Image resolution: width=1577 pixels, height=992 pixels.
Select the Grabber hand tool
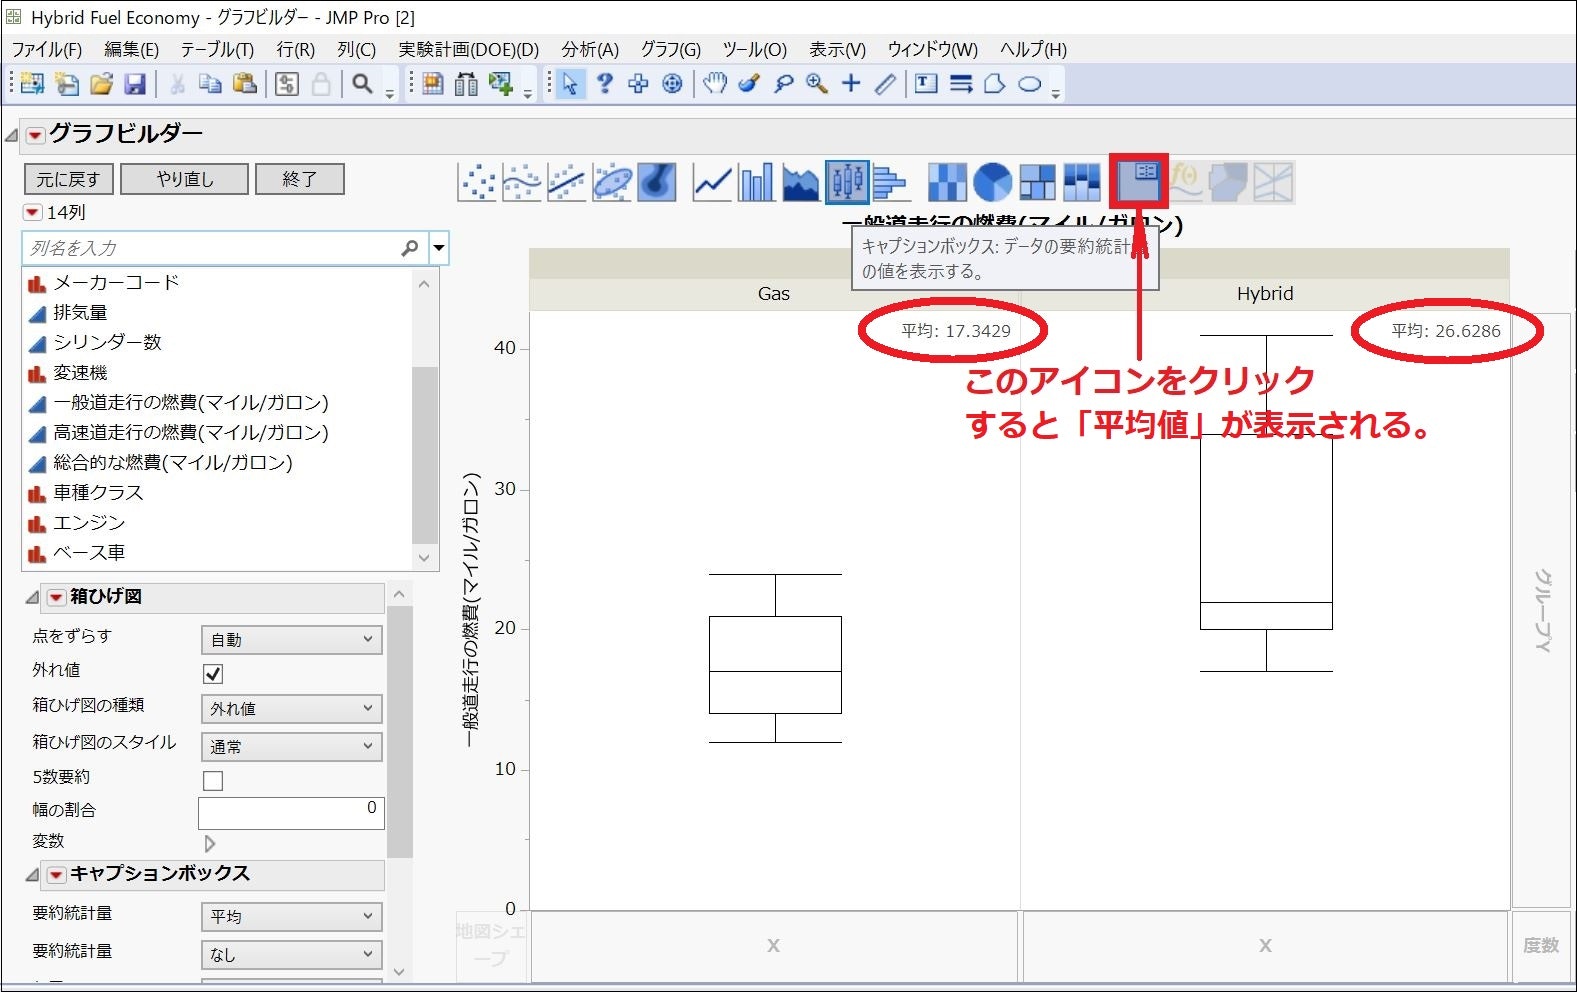tap(714, 84)
